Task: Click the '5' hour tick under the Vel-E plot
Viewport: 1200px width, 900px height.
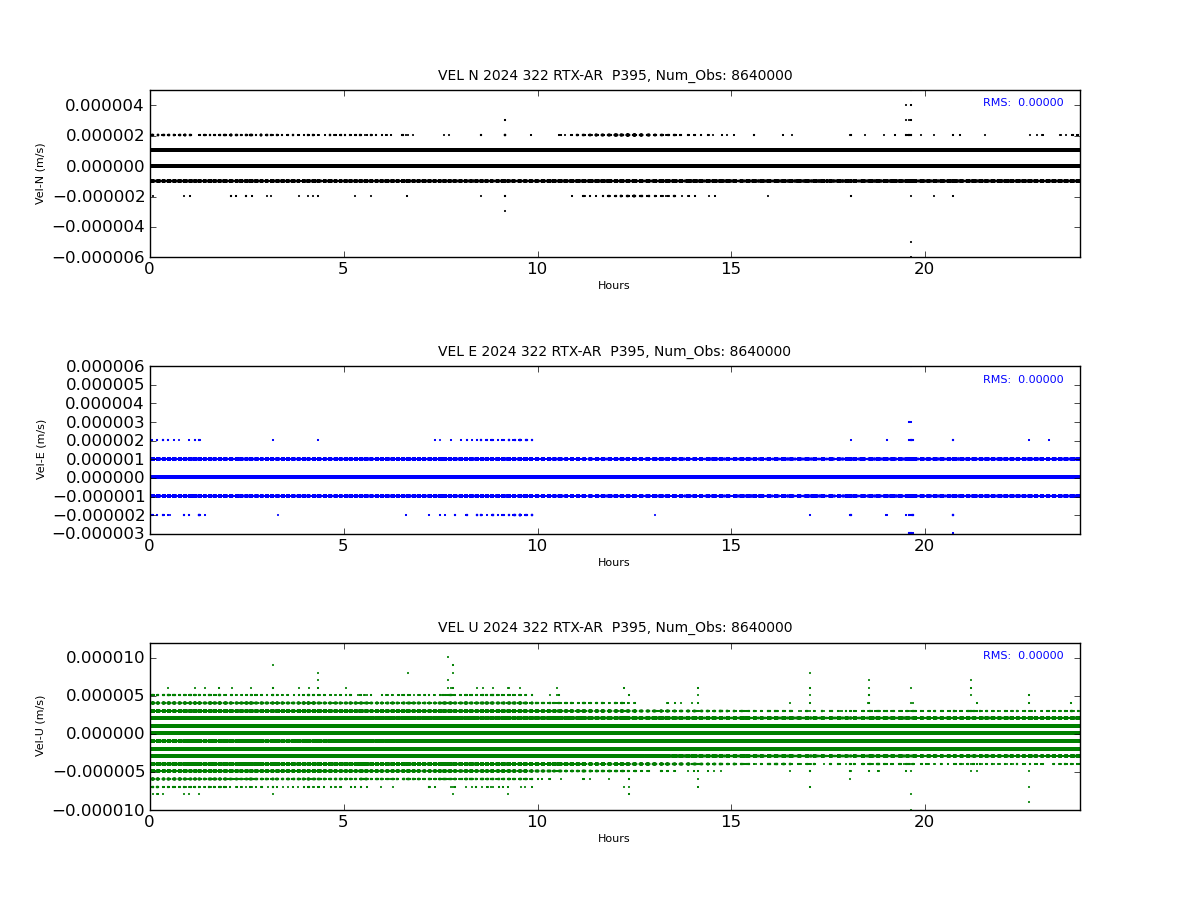Action: (344, 546)
